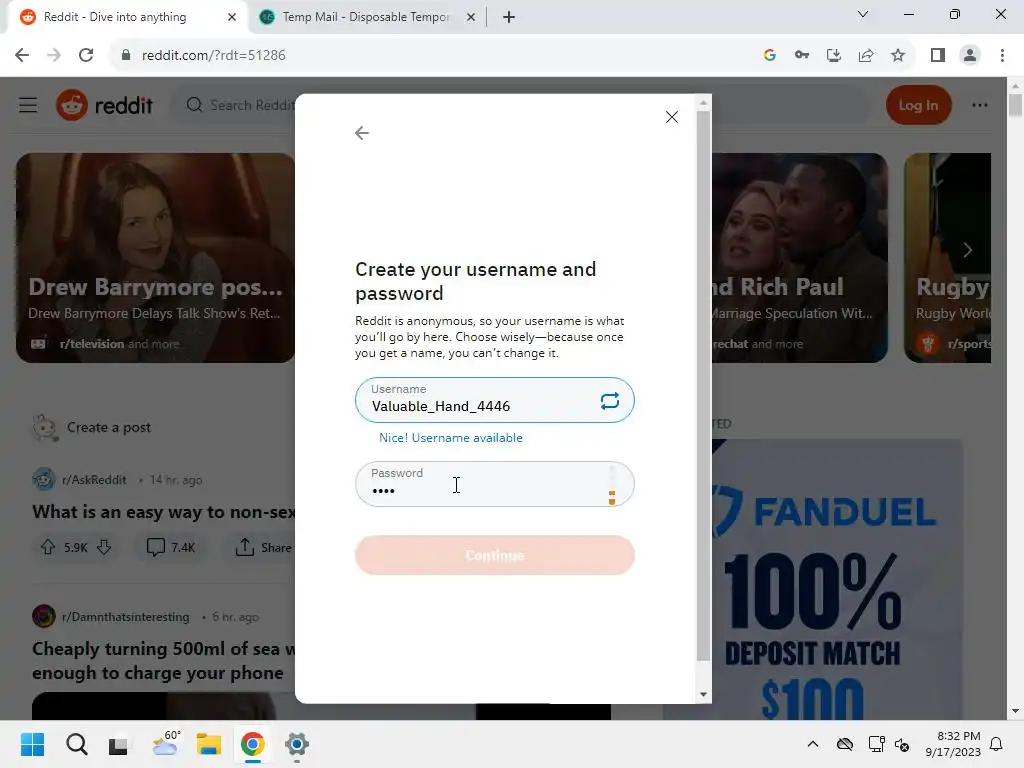Open the Reddit hamburger menu
Screen dimensions: 1024x768
[x=28, y=105]
